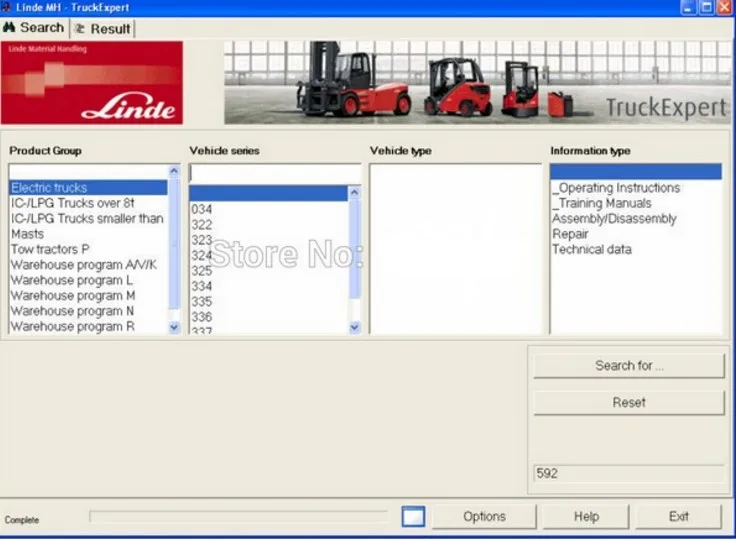Select Repair information type

[636, 234]
